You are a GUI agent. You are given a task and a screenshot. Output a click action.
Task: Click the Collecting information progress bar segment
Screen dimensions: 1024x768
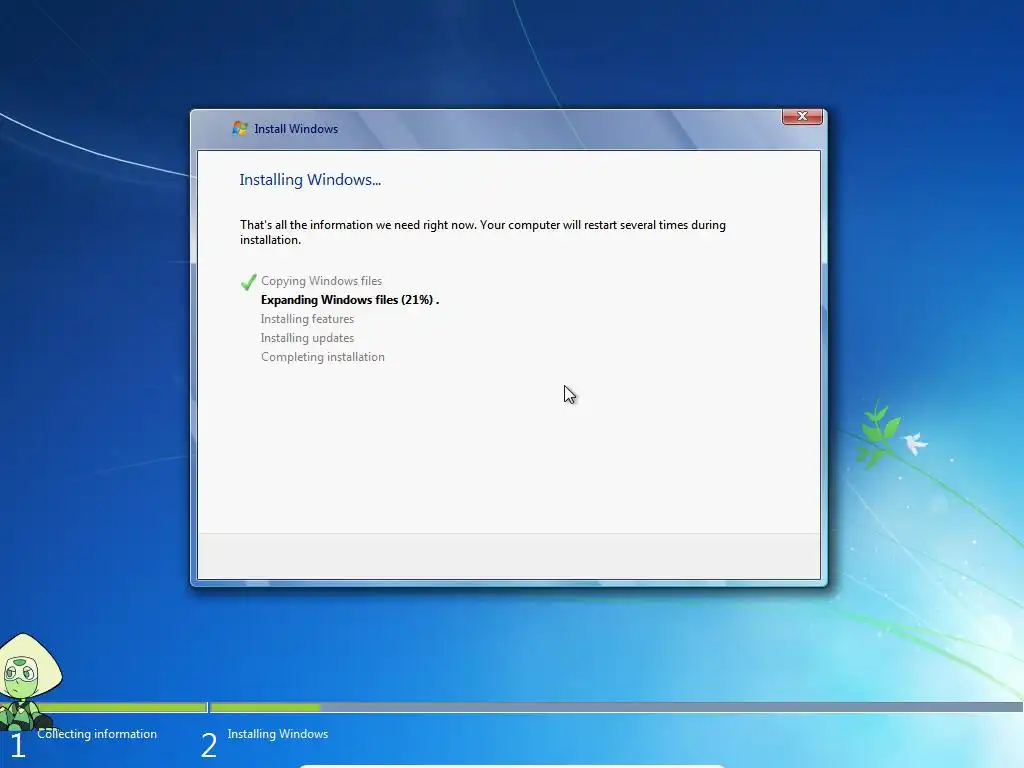pos(103,707)
